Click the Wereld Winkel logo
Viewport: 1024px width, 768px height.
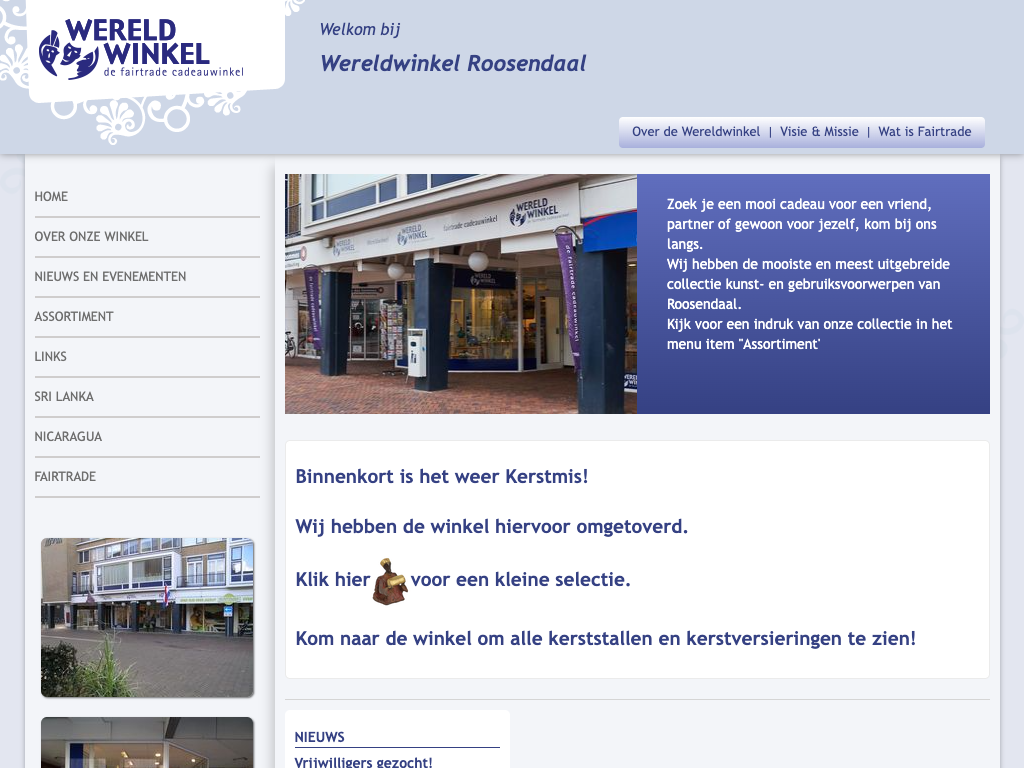click(140, 50)
